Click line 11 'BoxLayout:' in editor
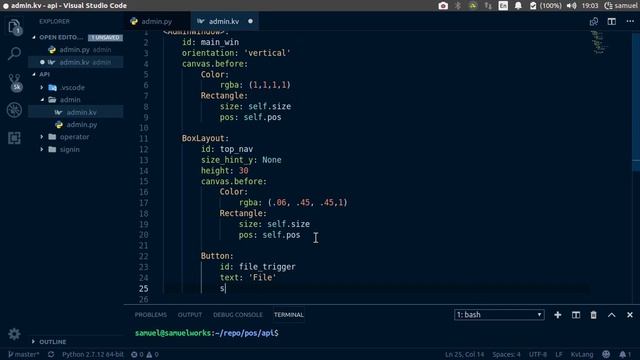640x360 pixels. (x=205, y=138)
